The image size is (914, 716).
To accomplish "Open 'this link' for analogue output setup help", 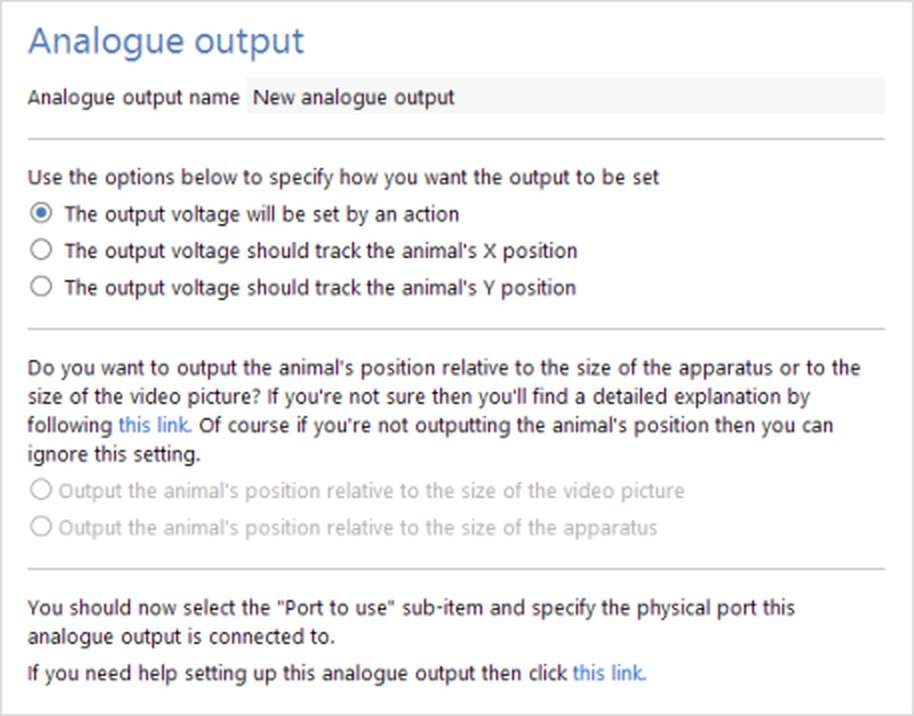I will [x=609, y=673].
